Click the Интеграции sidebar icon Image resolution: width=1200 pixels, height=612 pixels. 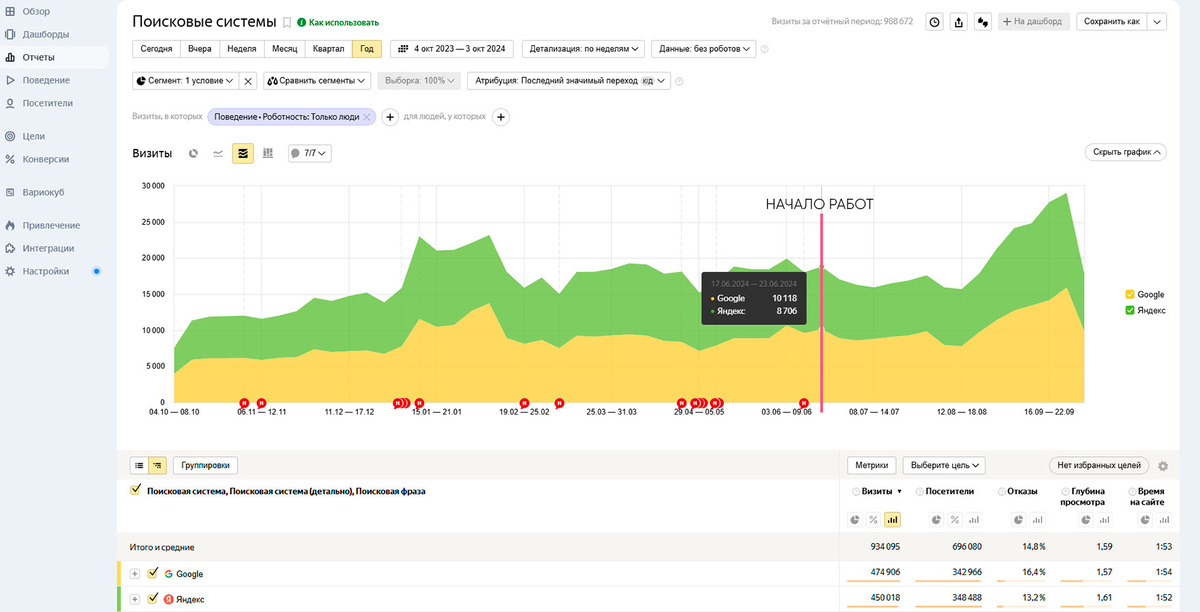[10, 248]
